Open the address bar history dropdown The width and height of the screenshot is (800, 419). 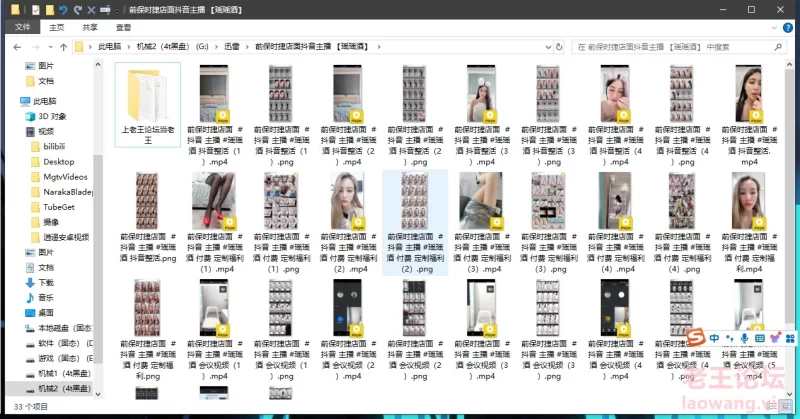tap(548, 47)
